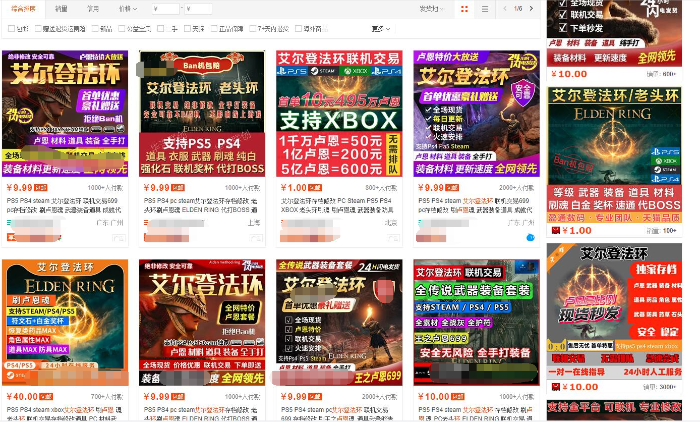The width and height of the screenshot is (700, 422).
Task: Open green 全传说武器装备套装 product image
Action: pyautogui.click(x=476, y=322)
